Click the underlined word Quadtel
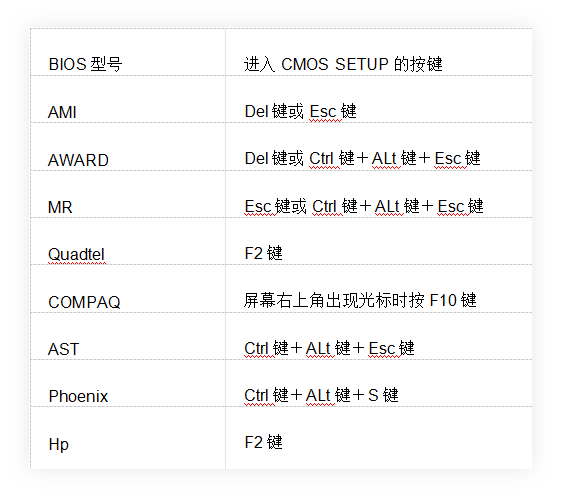Viewport: 563px width, 494px height. pyautogui.click(x=76, y=254)
